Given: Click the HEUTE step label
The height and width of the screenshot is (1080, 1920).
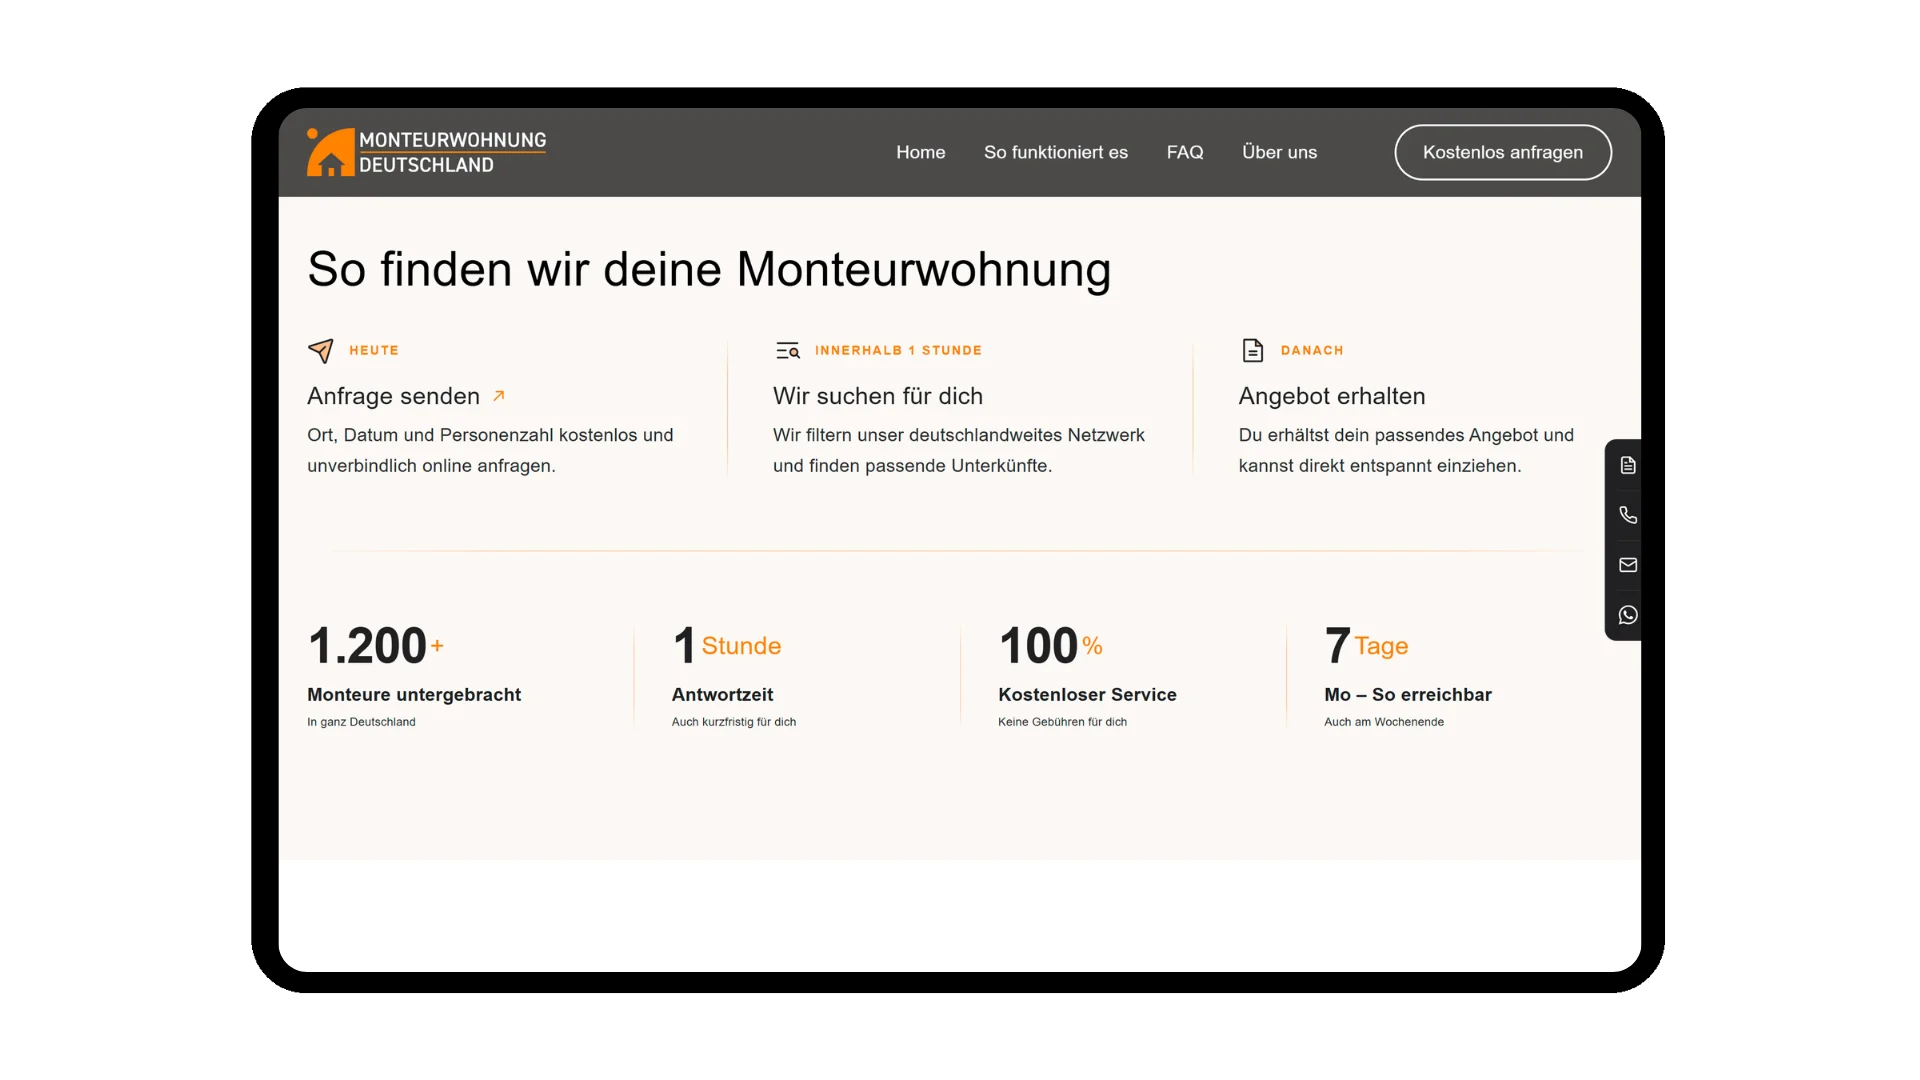Looking at the screenshot, I should click(x=374, y=350).
